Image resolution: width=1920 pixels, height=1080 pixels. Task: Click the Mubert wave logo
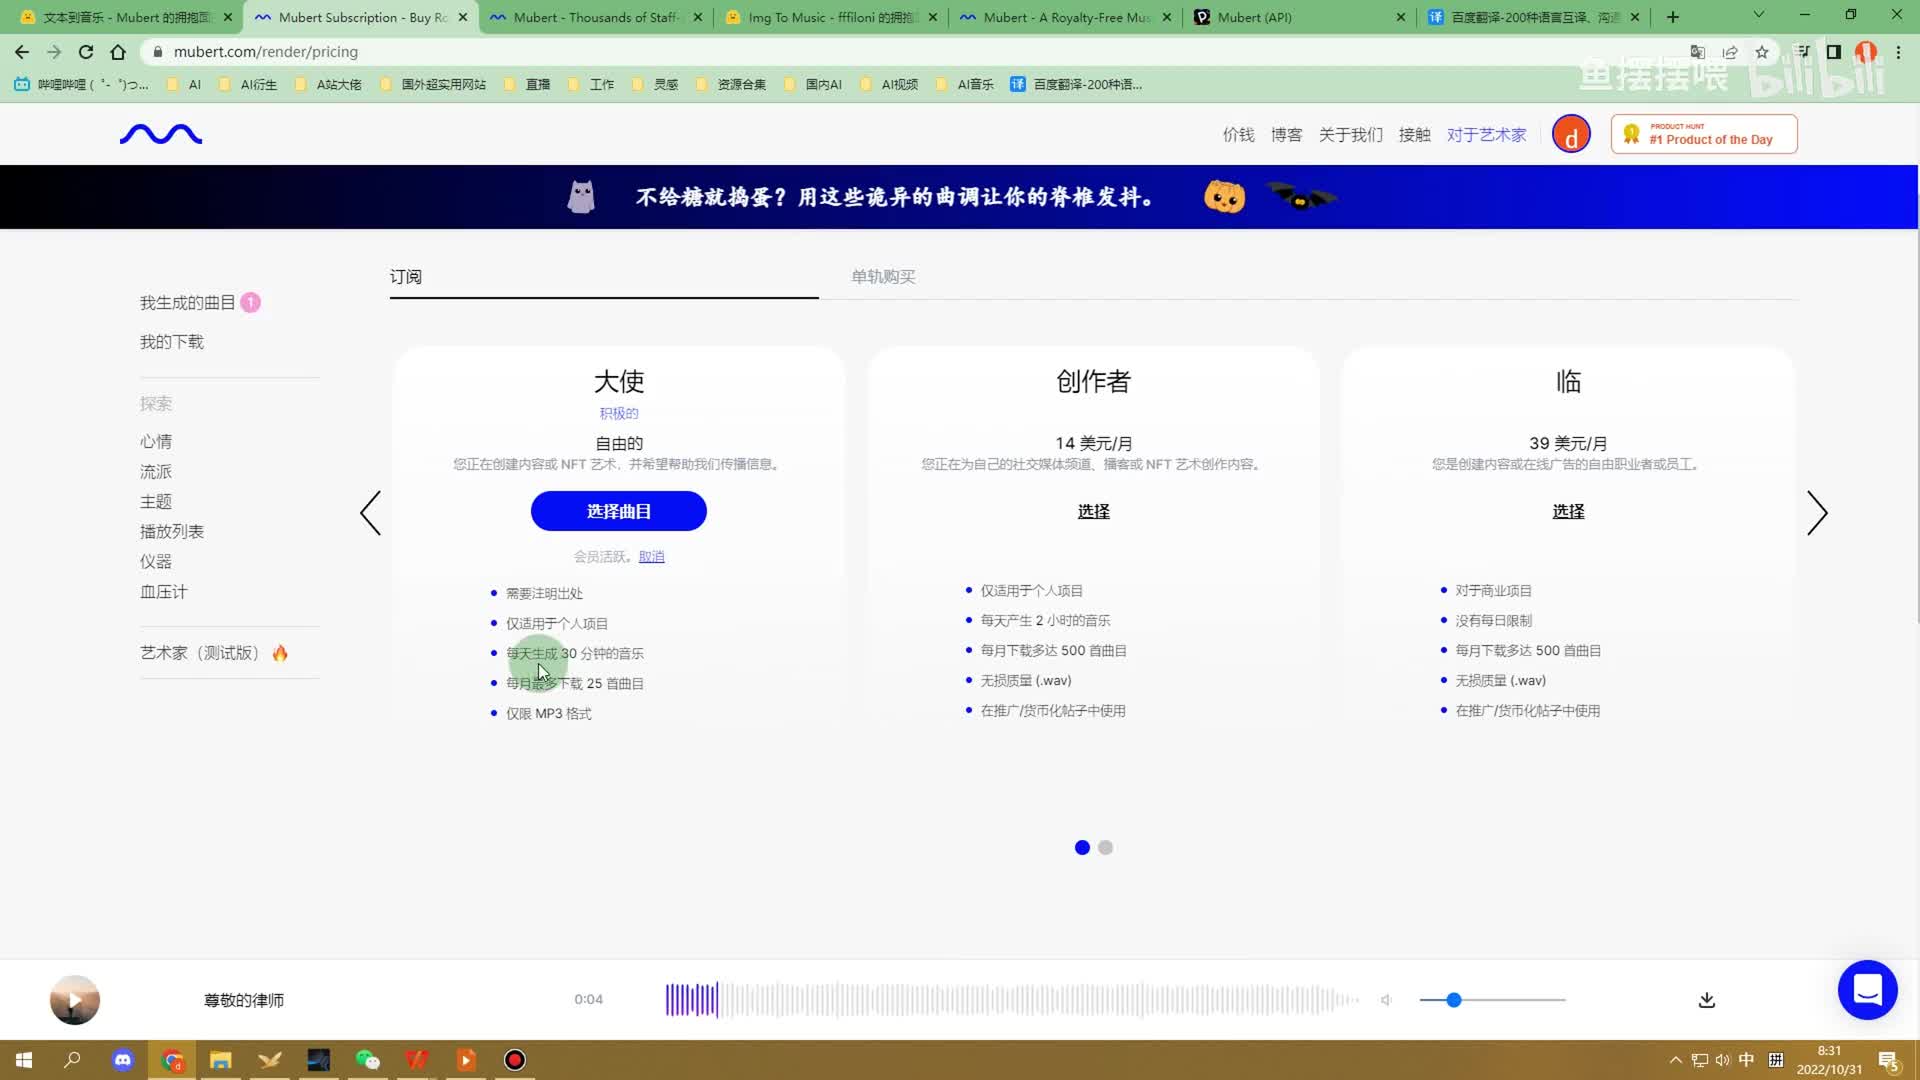click(x=161, y=134)
